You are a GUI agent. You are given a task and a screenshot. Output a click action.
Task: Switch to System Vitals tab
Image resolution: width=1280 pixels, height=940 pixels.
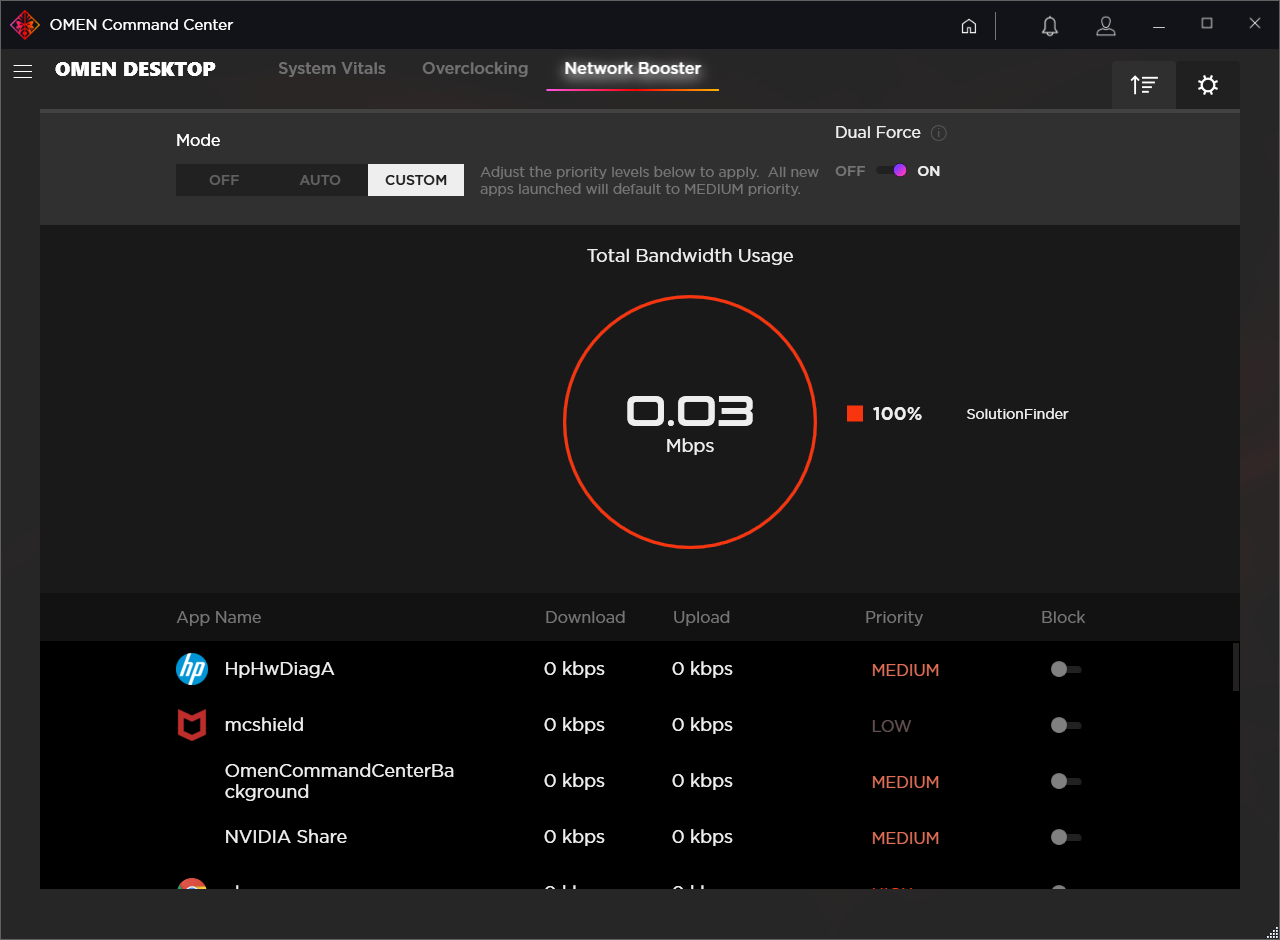pyautogui.click(x=332, y=69)
